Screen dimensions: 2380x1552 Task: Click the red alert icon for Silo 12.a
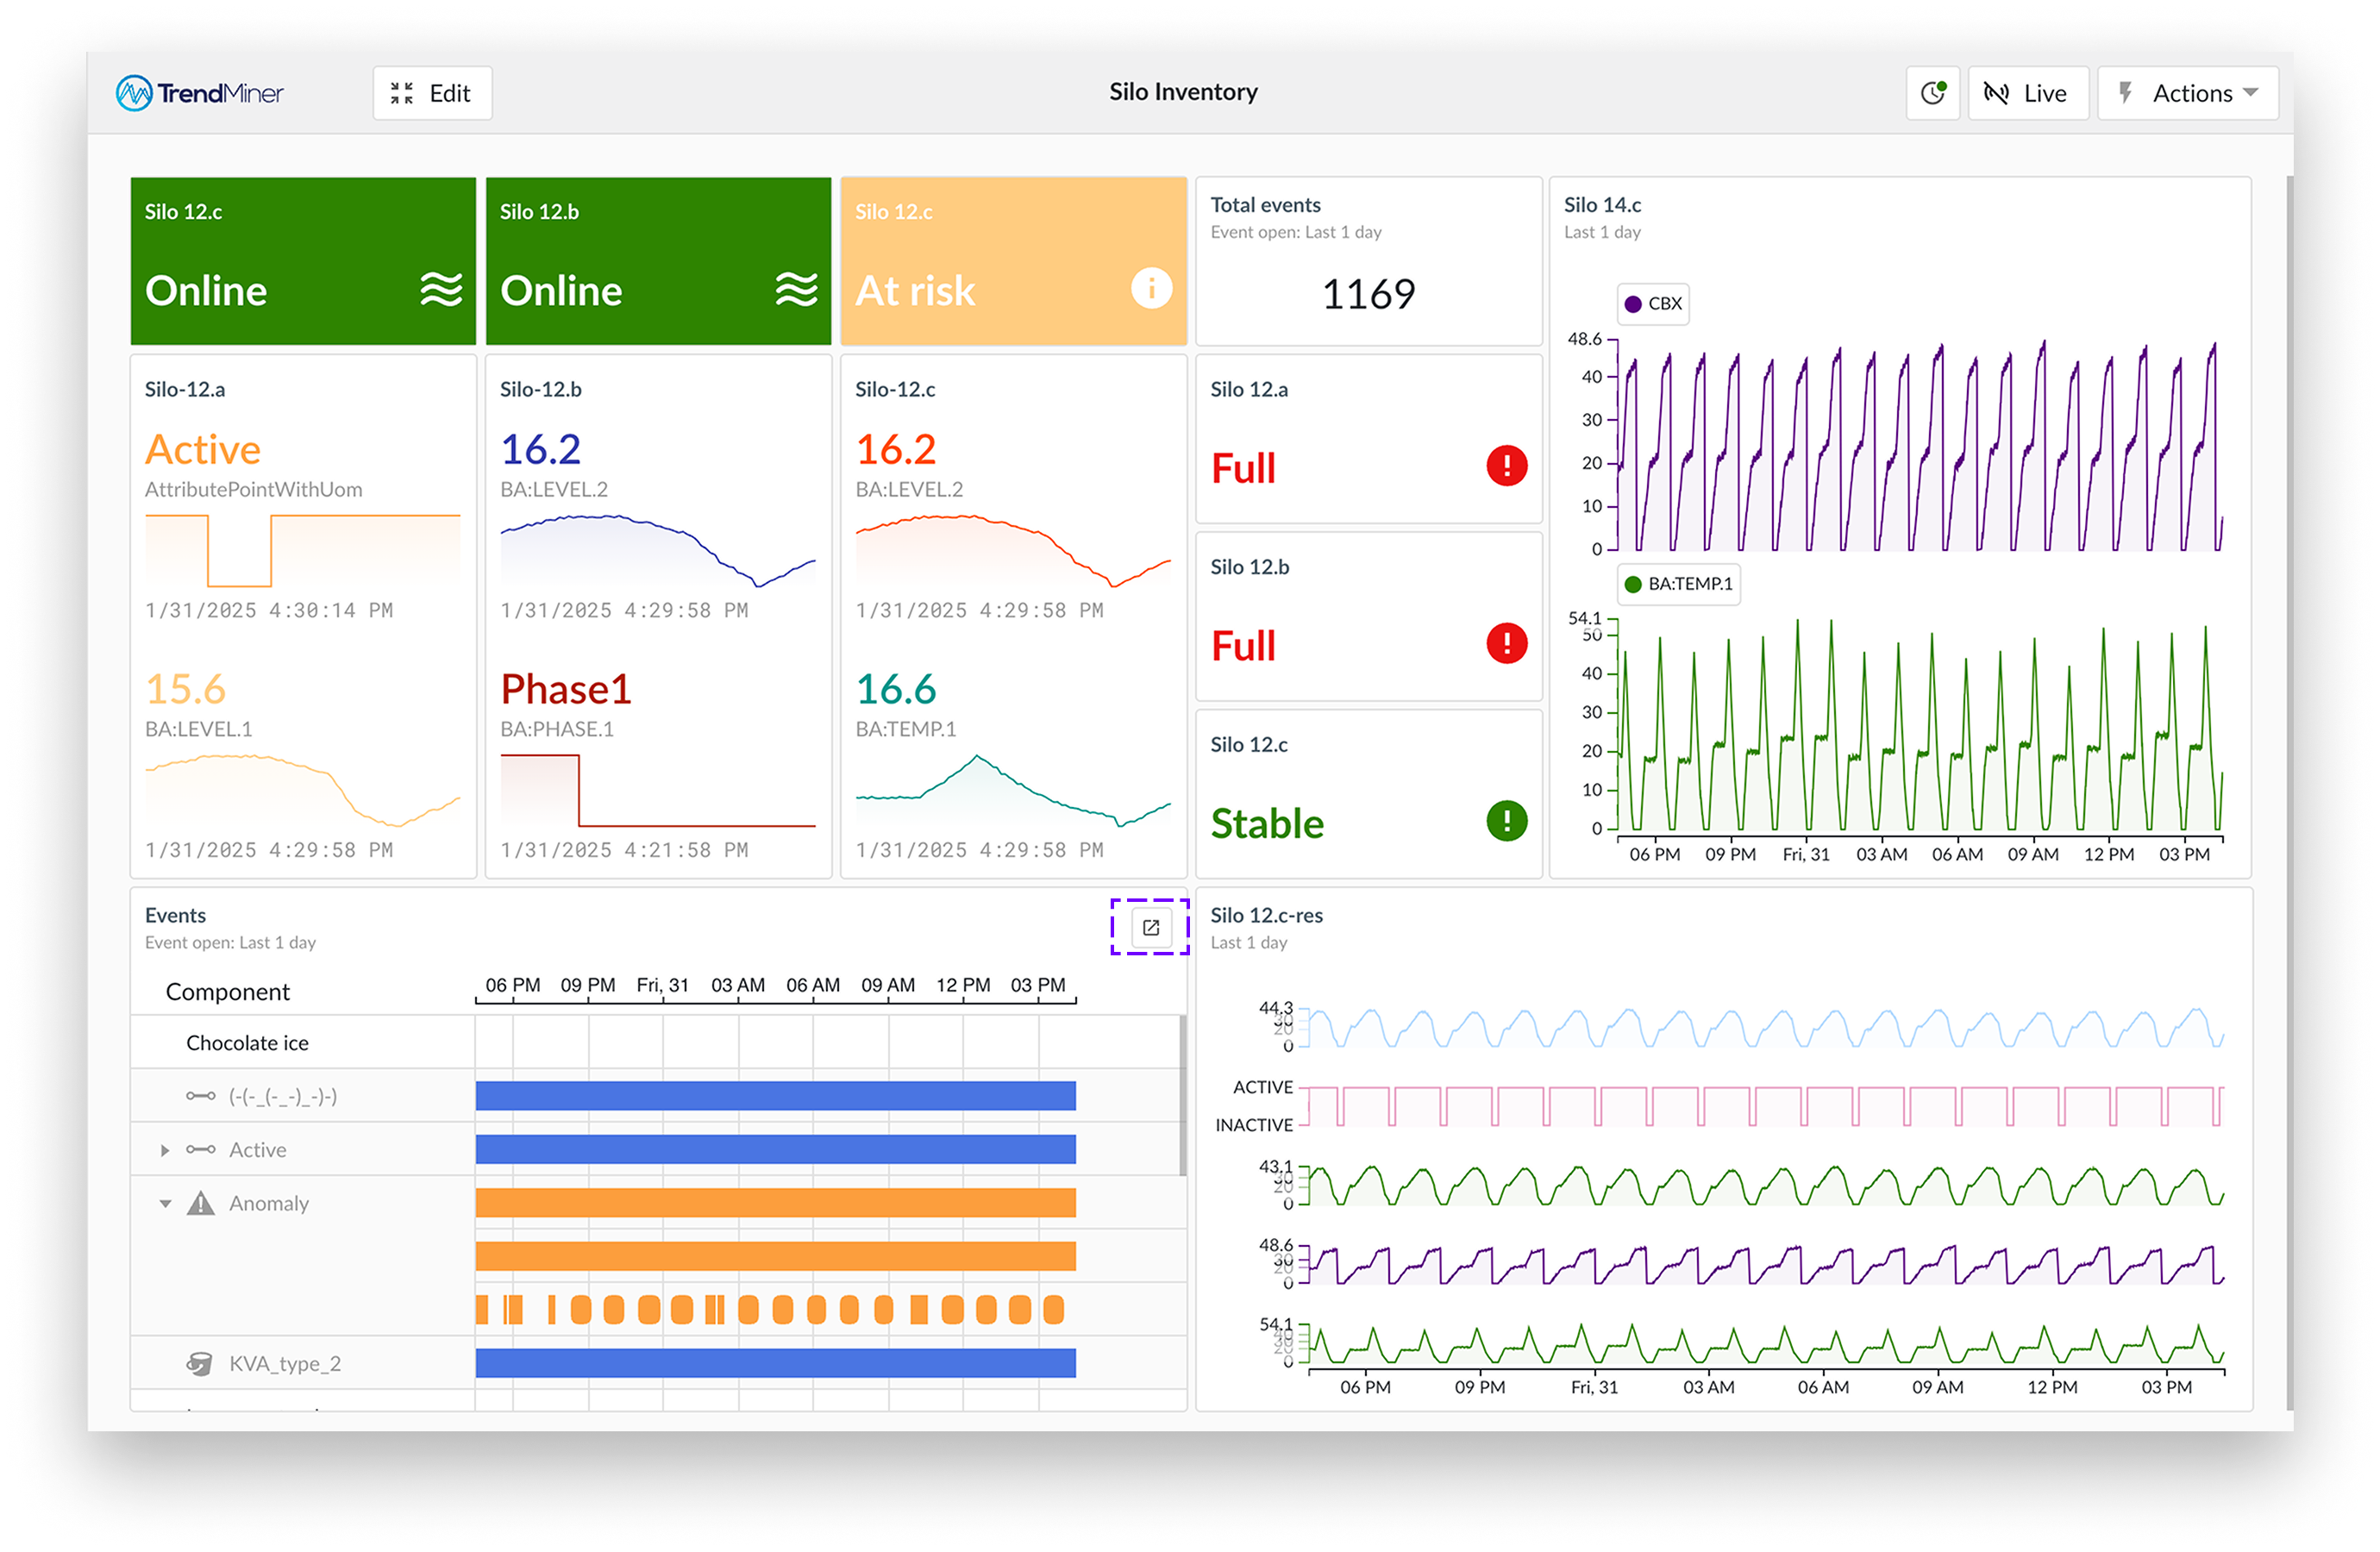(1505, 466)
